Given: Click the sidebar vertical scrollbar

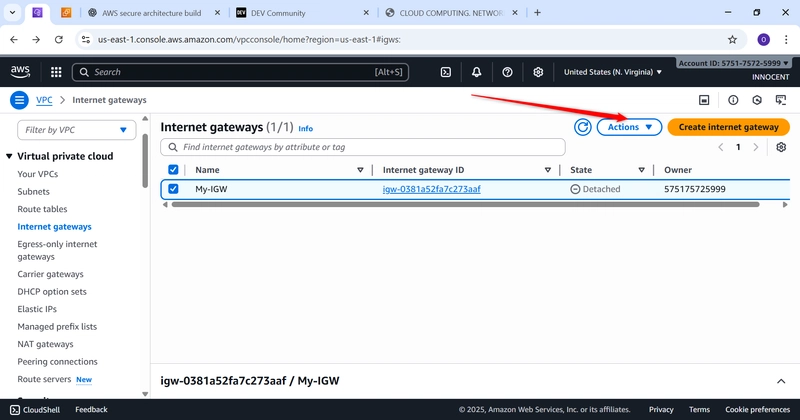Looking at the screenshot, I should [145, 161].
